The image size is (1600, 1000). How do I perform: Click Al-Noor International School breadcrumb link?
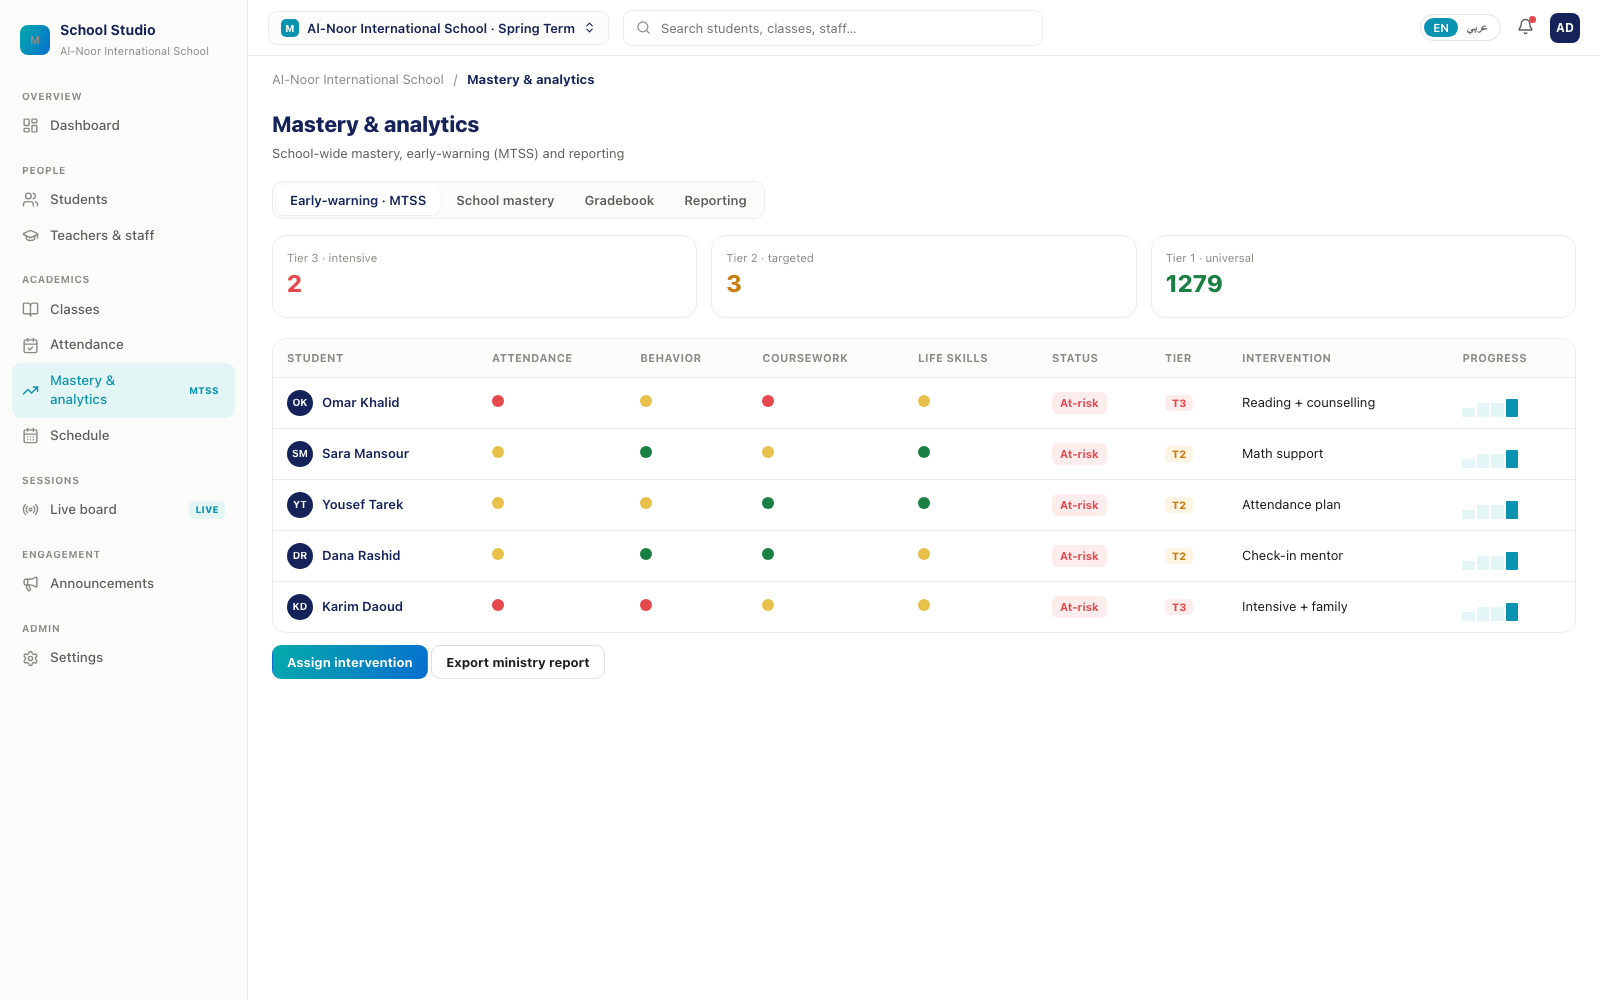click(358, 80)
